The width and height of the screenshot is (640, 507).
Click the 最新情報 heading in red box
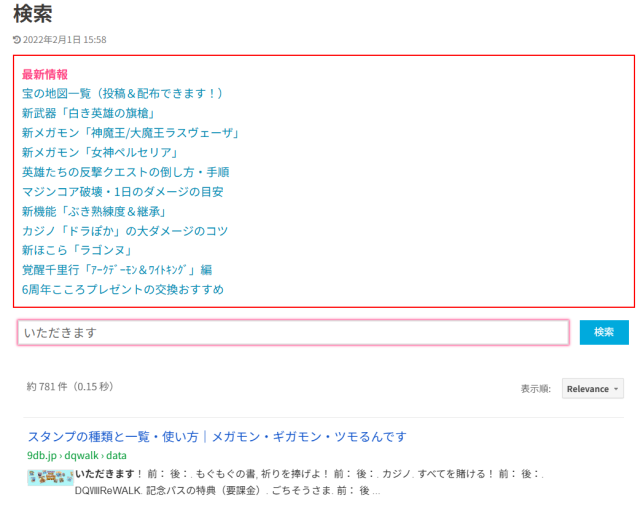[x=45, y=74]
